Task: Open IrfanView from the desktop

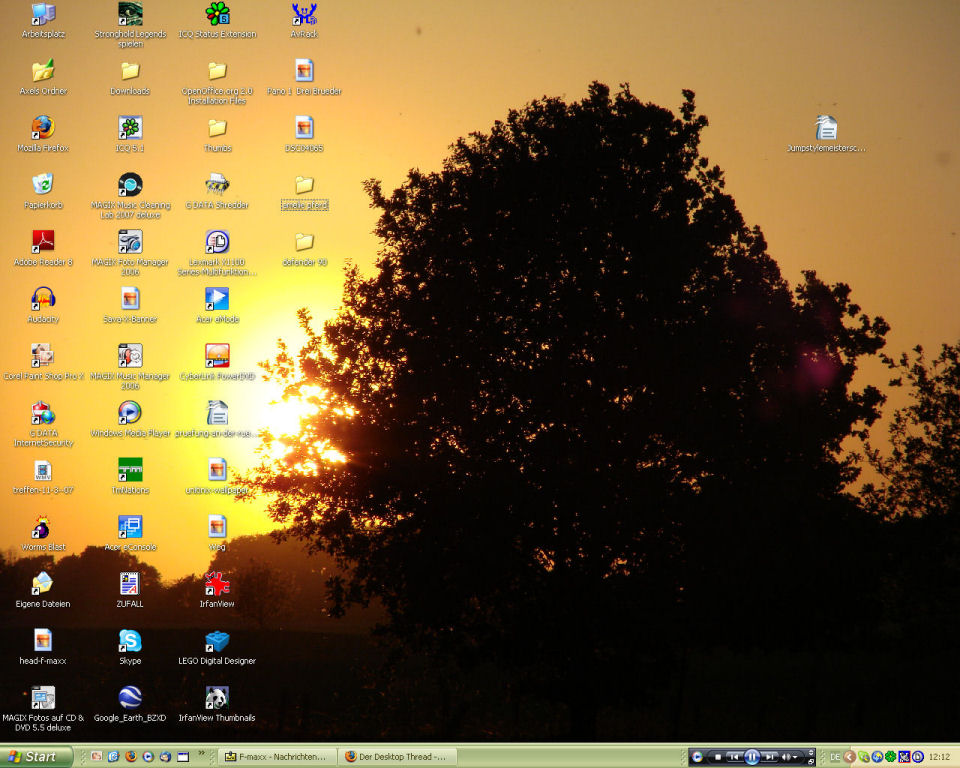Action: point(217,584)
